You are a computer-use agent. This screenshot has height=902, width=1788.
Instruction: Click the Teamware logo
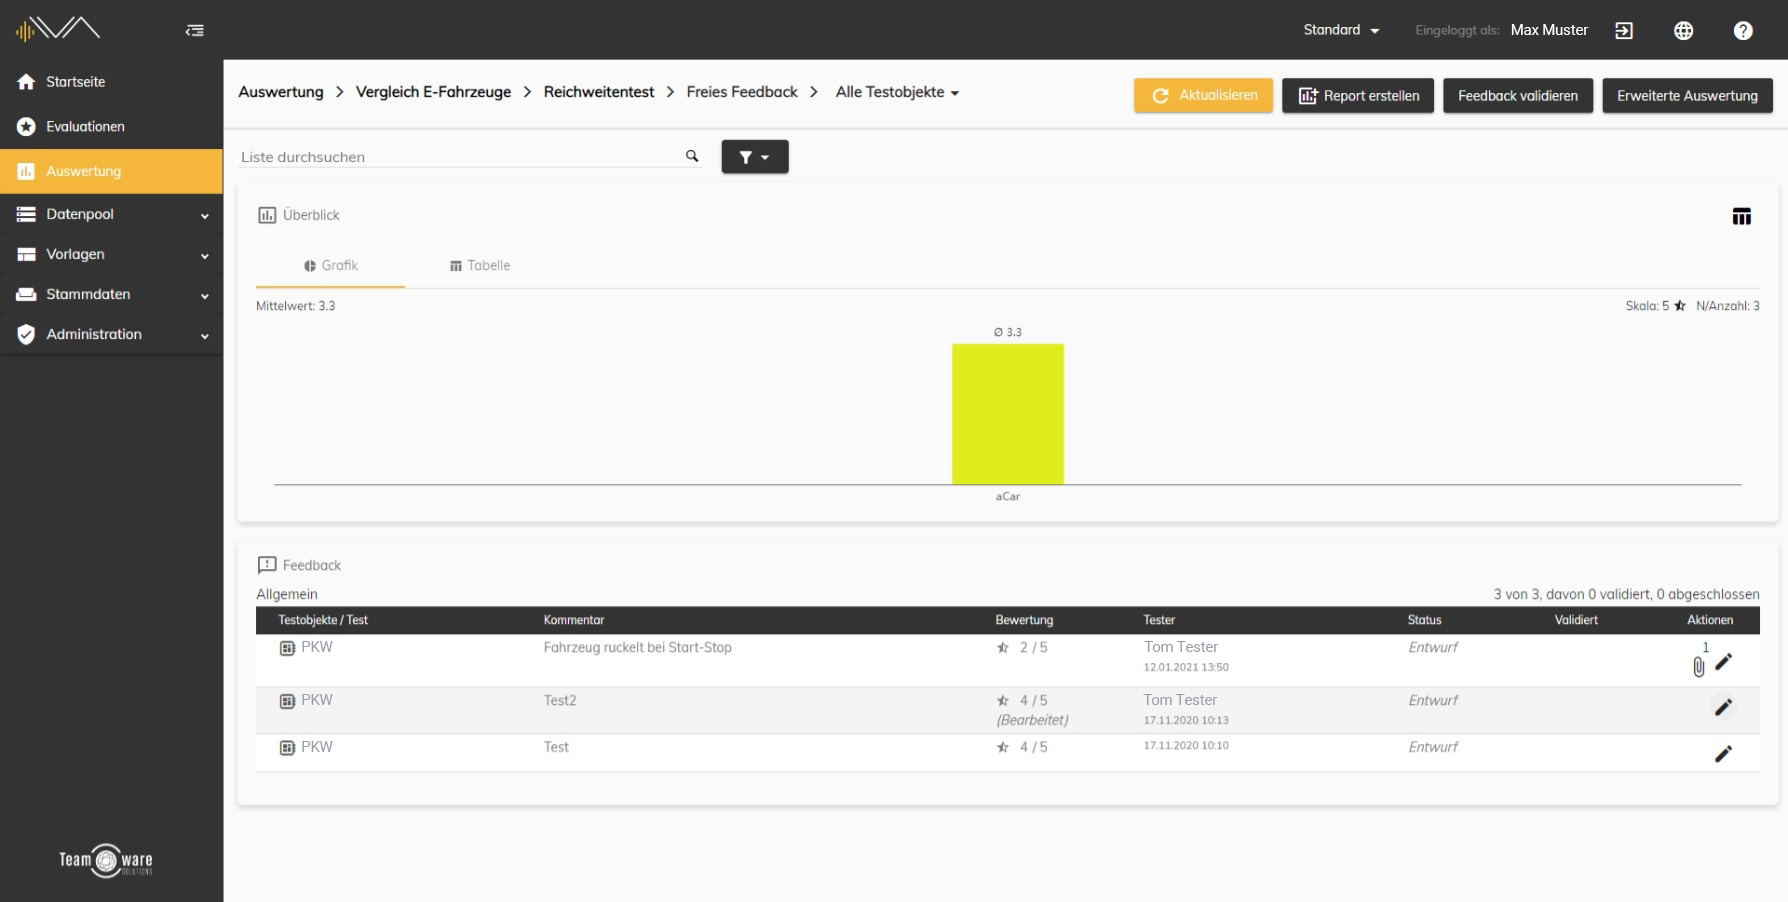[106, 860]
